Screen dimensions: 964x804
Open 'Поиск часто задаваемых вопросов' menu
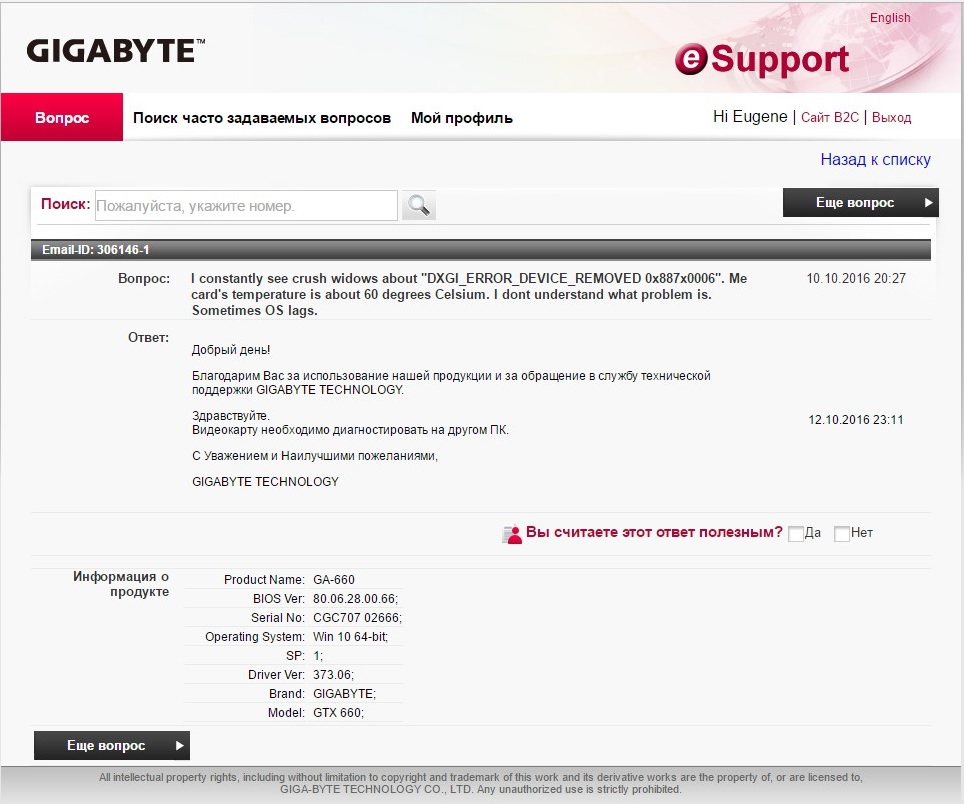pyautogui.click(x=262, y=118)
